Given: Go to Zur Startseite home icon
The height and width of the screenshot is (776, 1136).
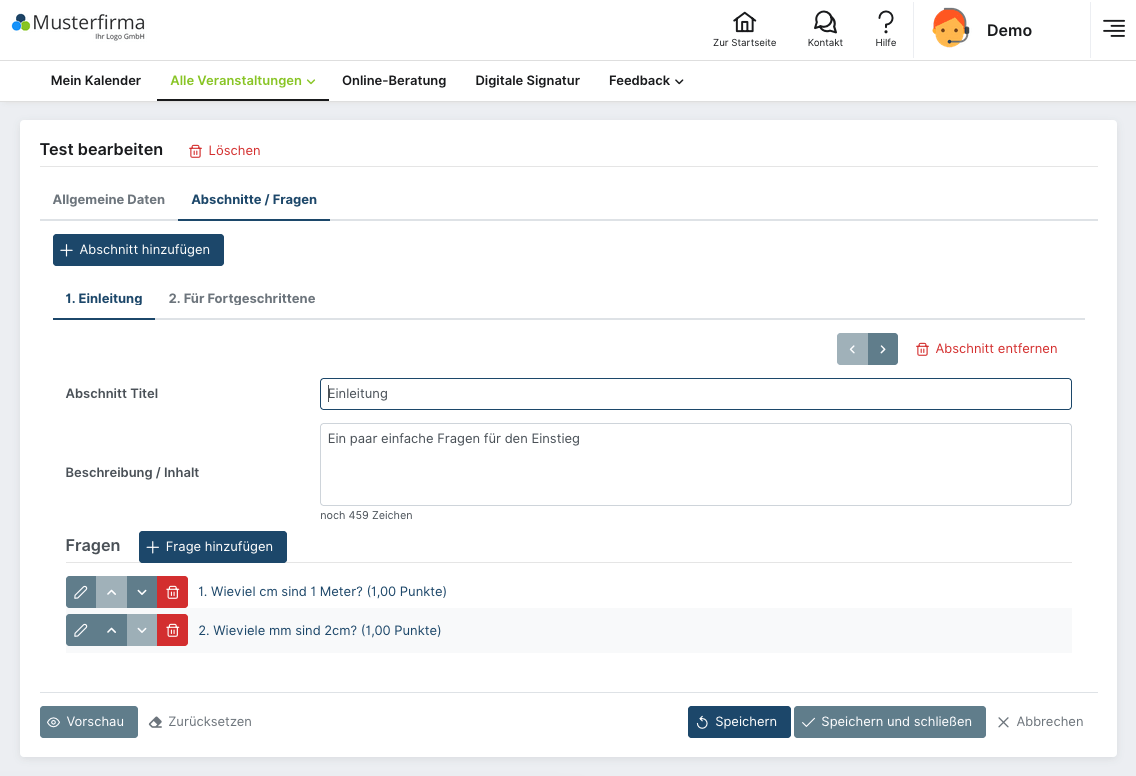Looking at the screenshot, I should tap(744, 29).
